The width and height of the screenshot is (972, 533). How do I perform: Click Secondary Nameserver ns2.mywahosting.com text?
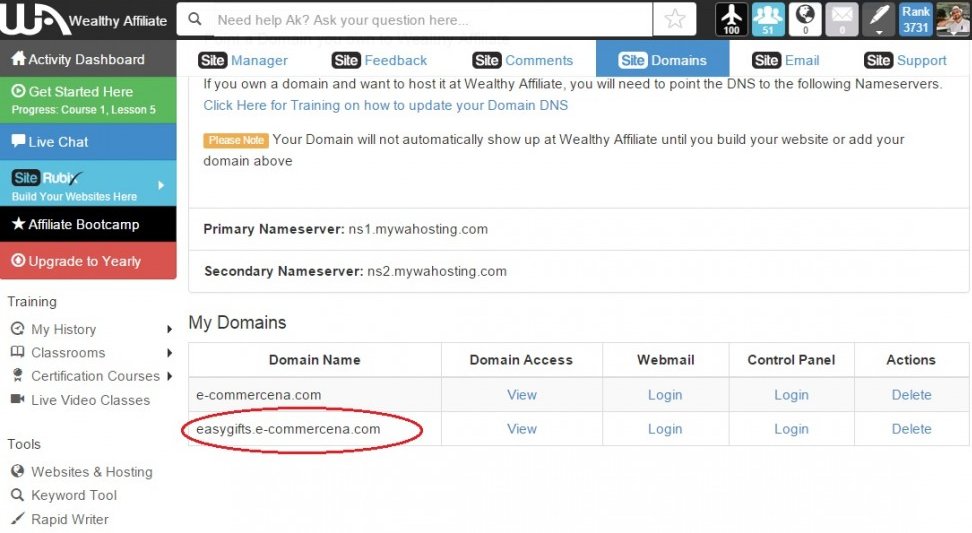[x=355, y=271]
